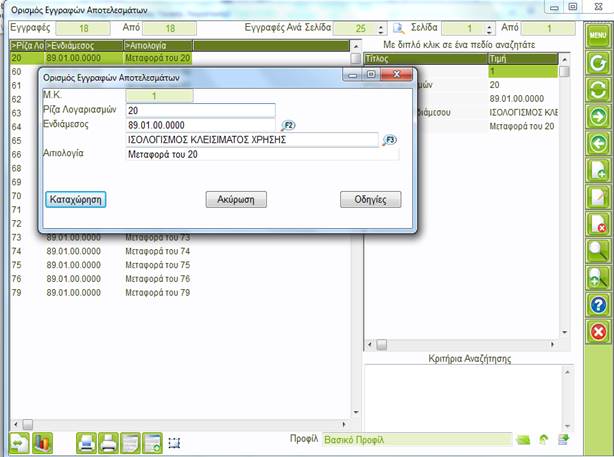The width and height of the screenshot is (614, 457).
Task: Click the delete record icon with red X
Action: (x=598, y=224)
